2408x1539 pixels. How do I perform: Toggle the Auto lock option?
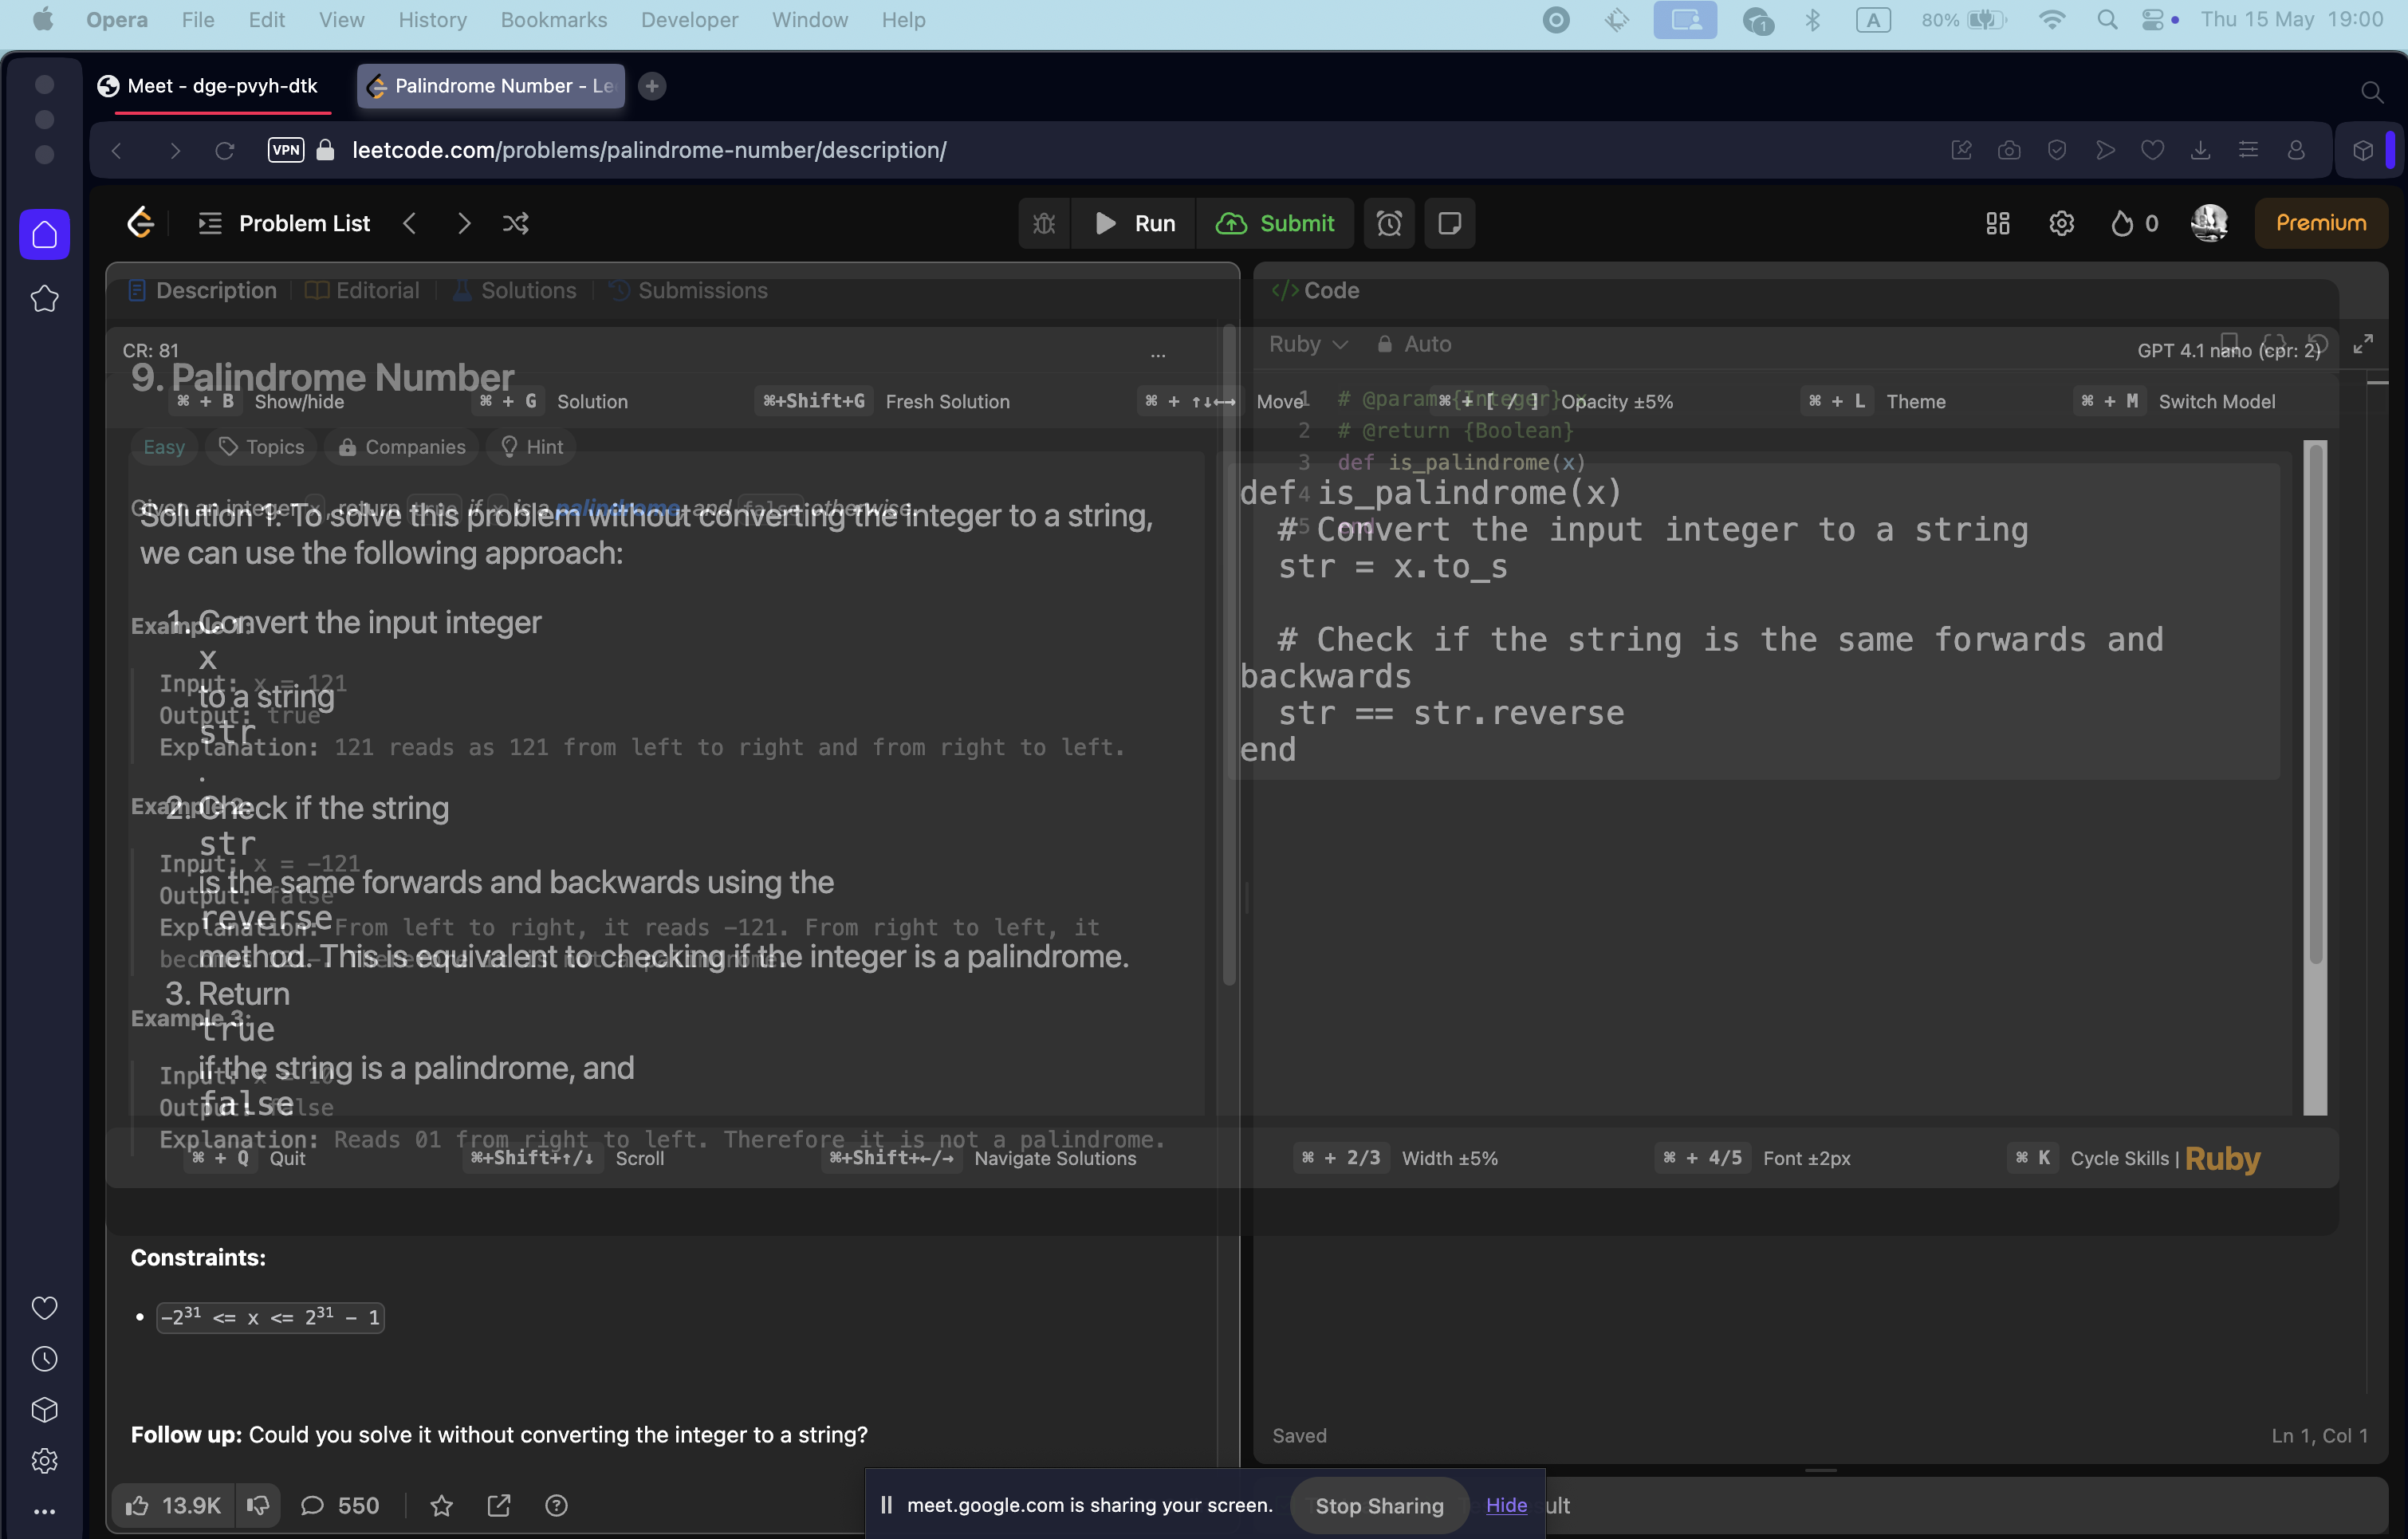[1414, 344]
